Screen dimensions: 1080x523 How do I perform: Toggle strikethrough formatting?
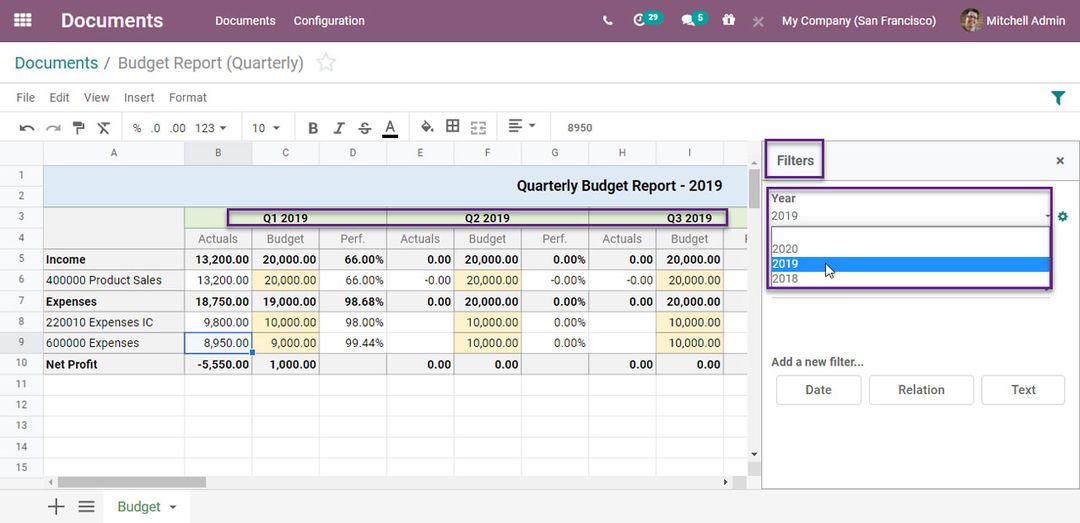365,128
